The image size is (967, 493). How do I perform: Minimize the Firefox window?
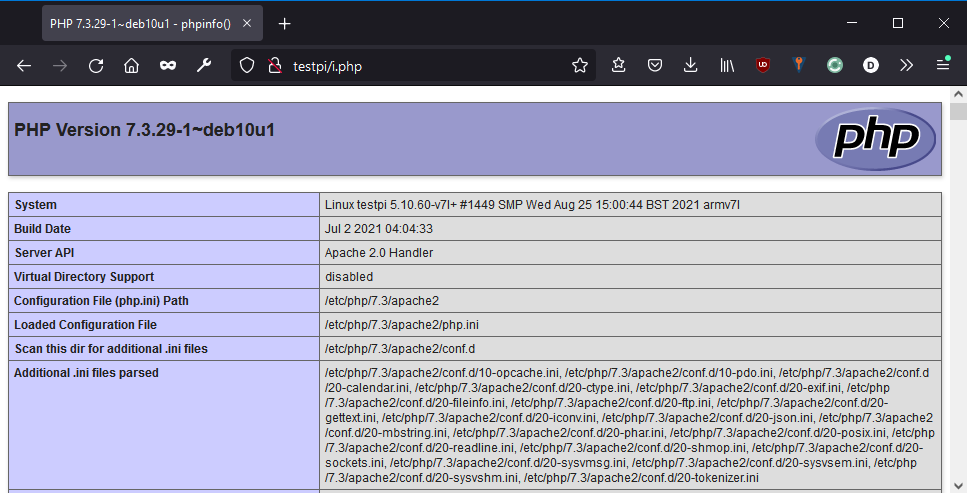click(852, 23)
